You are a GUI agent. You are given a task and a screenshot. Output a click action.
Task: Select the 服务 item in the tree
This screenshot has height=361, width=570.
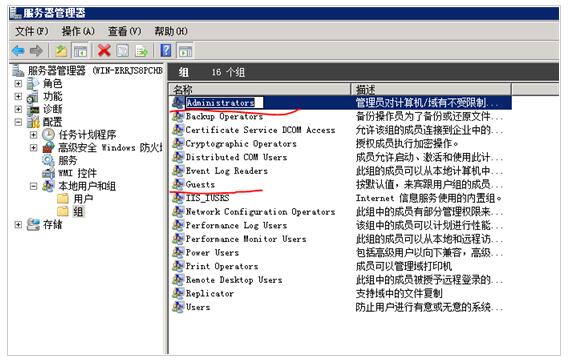coord(68,160)
